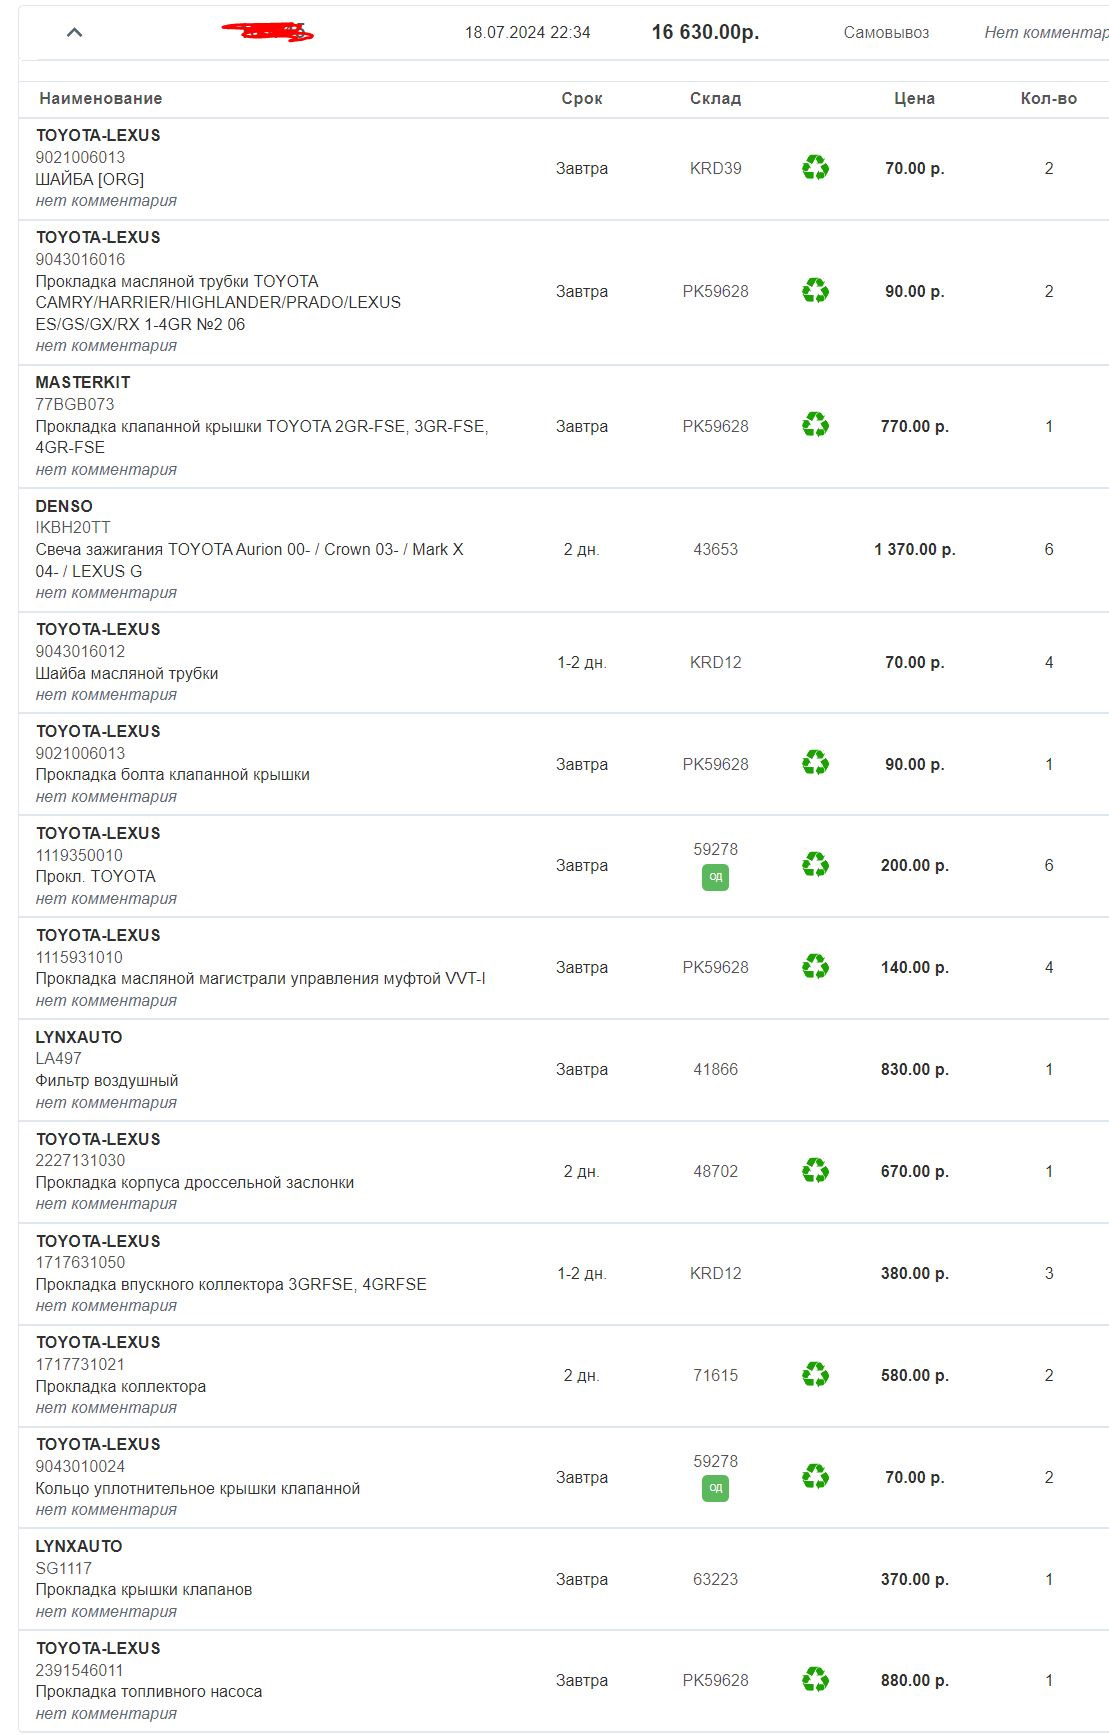Viewport: 1109px width, 1735px height.
Task: Click recycle icon in VVT-I gasket row
Action: (x=815, y=967)
